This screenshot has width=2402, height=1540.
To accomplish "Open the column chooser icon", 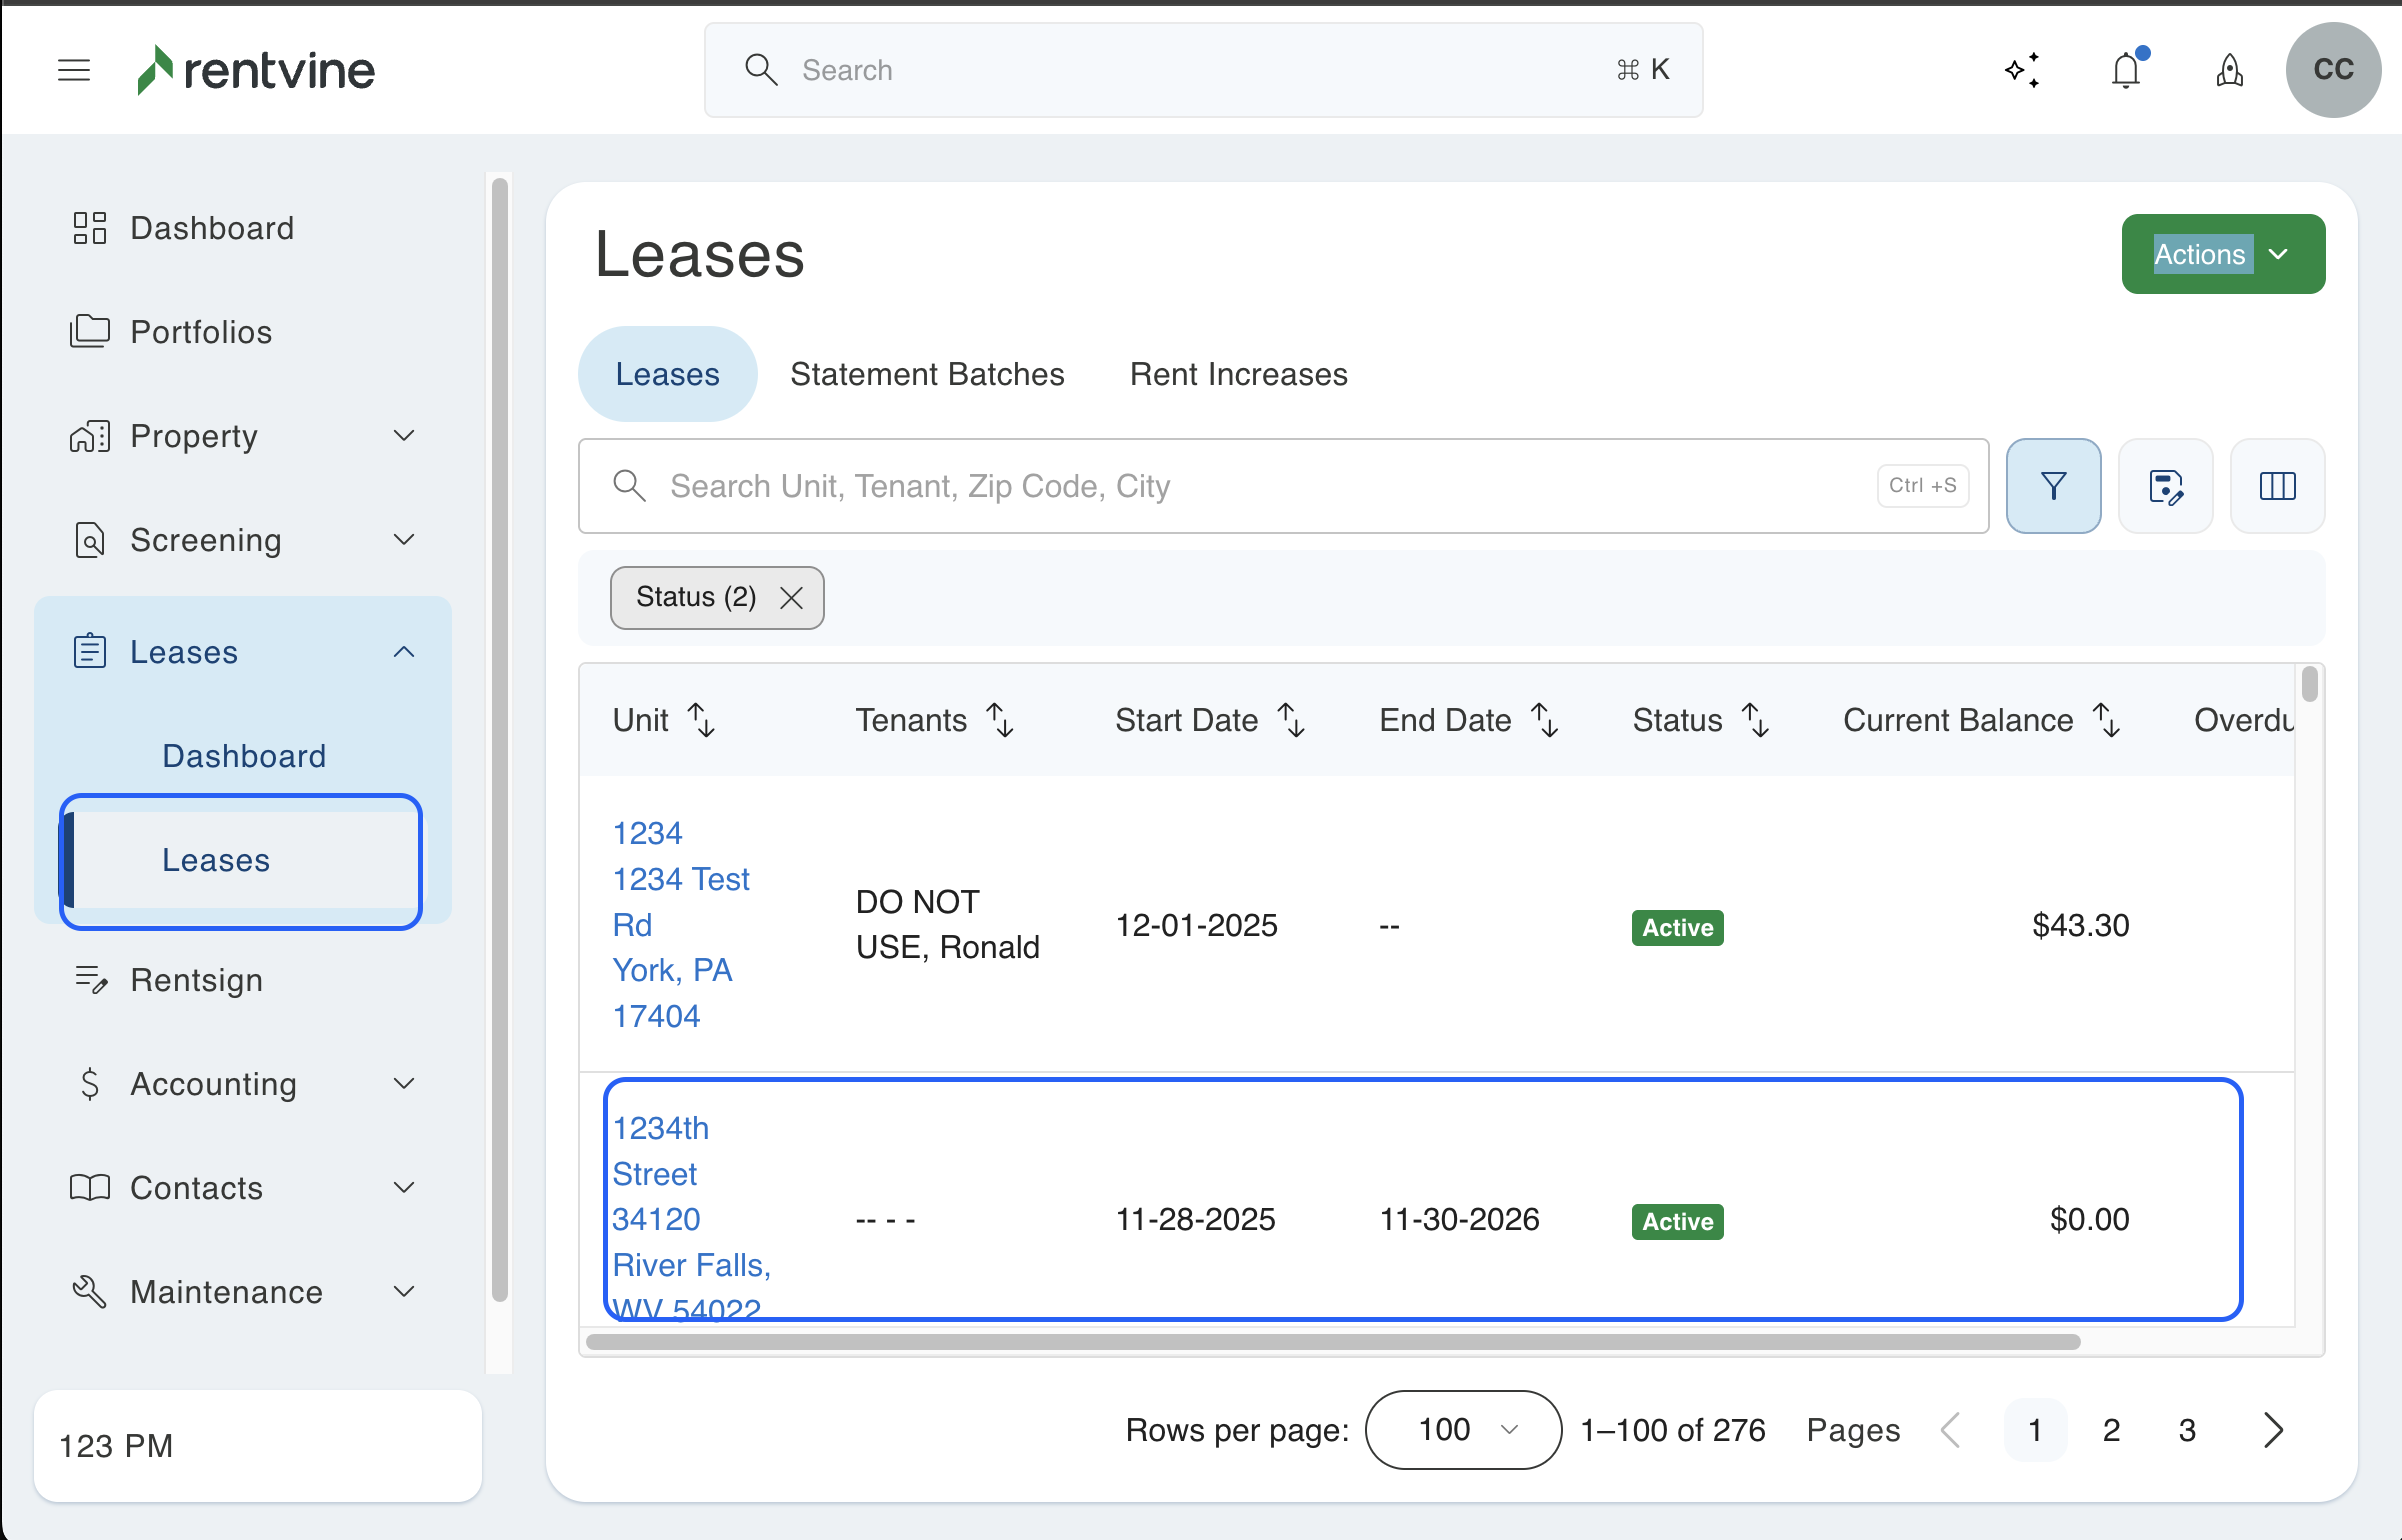I will point(2277,486).
